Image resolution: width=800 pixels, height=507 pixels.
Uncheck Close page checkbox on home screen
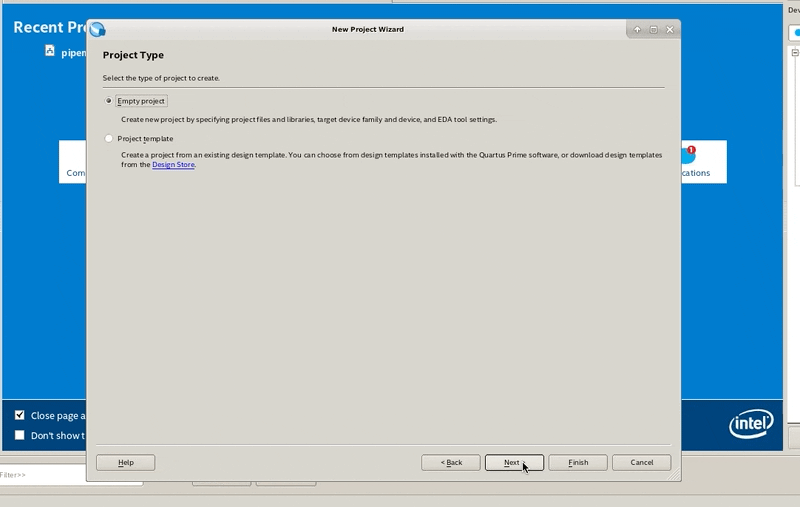pyautogui.click(x=19, y=415)
